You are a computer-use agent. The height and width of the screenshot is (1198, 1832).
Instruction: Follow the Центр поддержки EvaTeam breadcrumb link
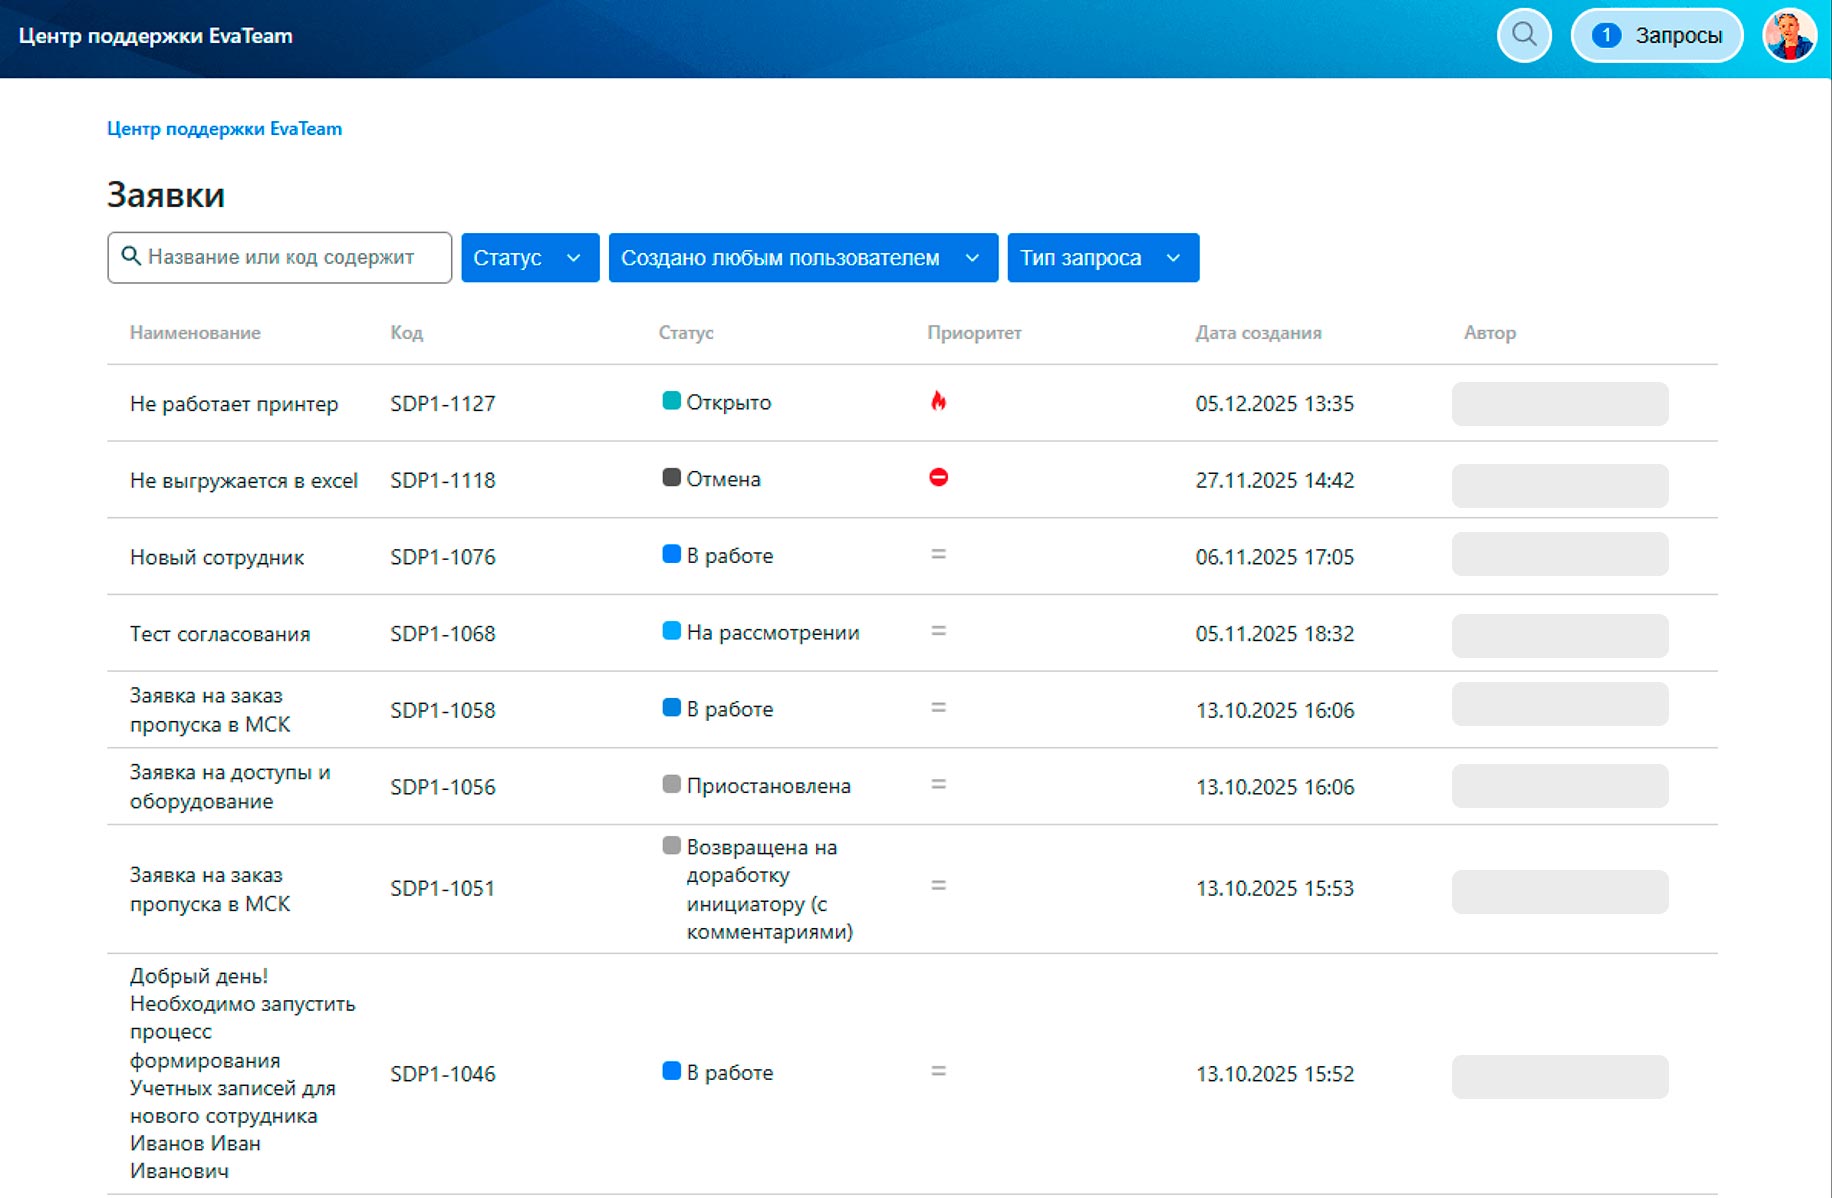pos(224,128)
